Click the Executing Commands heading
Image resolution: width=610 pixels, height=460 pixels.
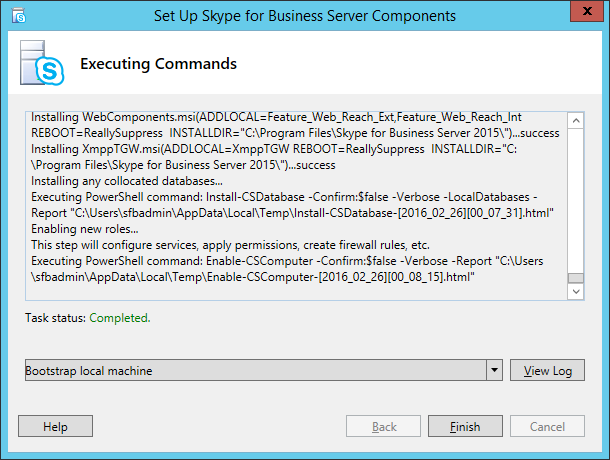[x=158, y=64]
